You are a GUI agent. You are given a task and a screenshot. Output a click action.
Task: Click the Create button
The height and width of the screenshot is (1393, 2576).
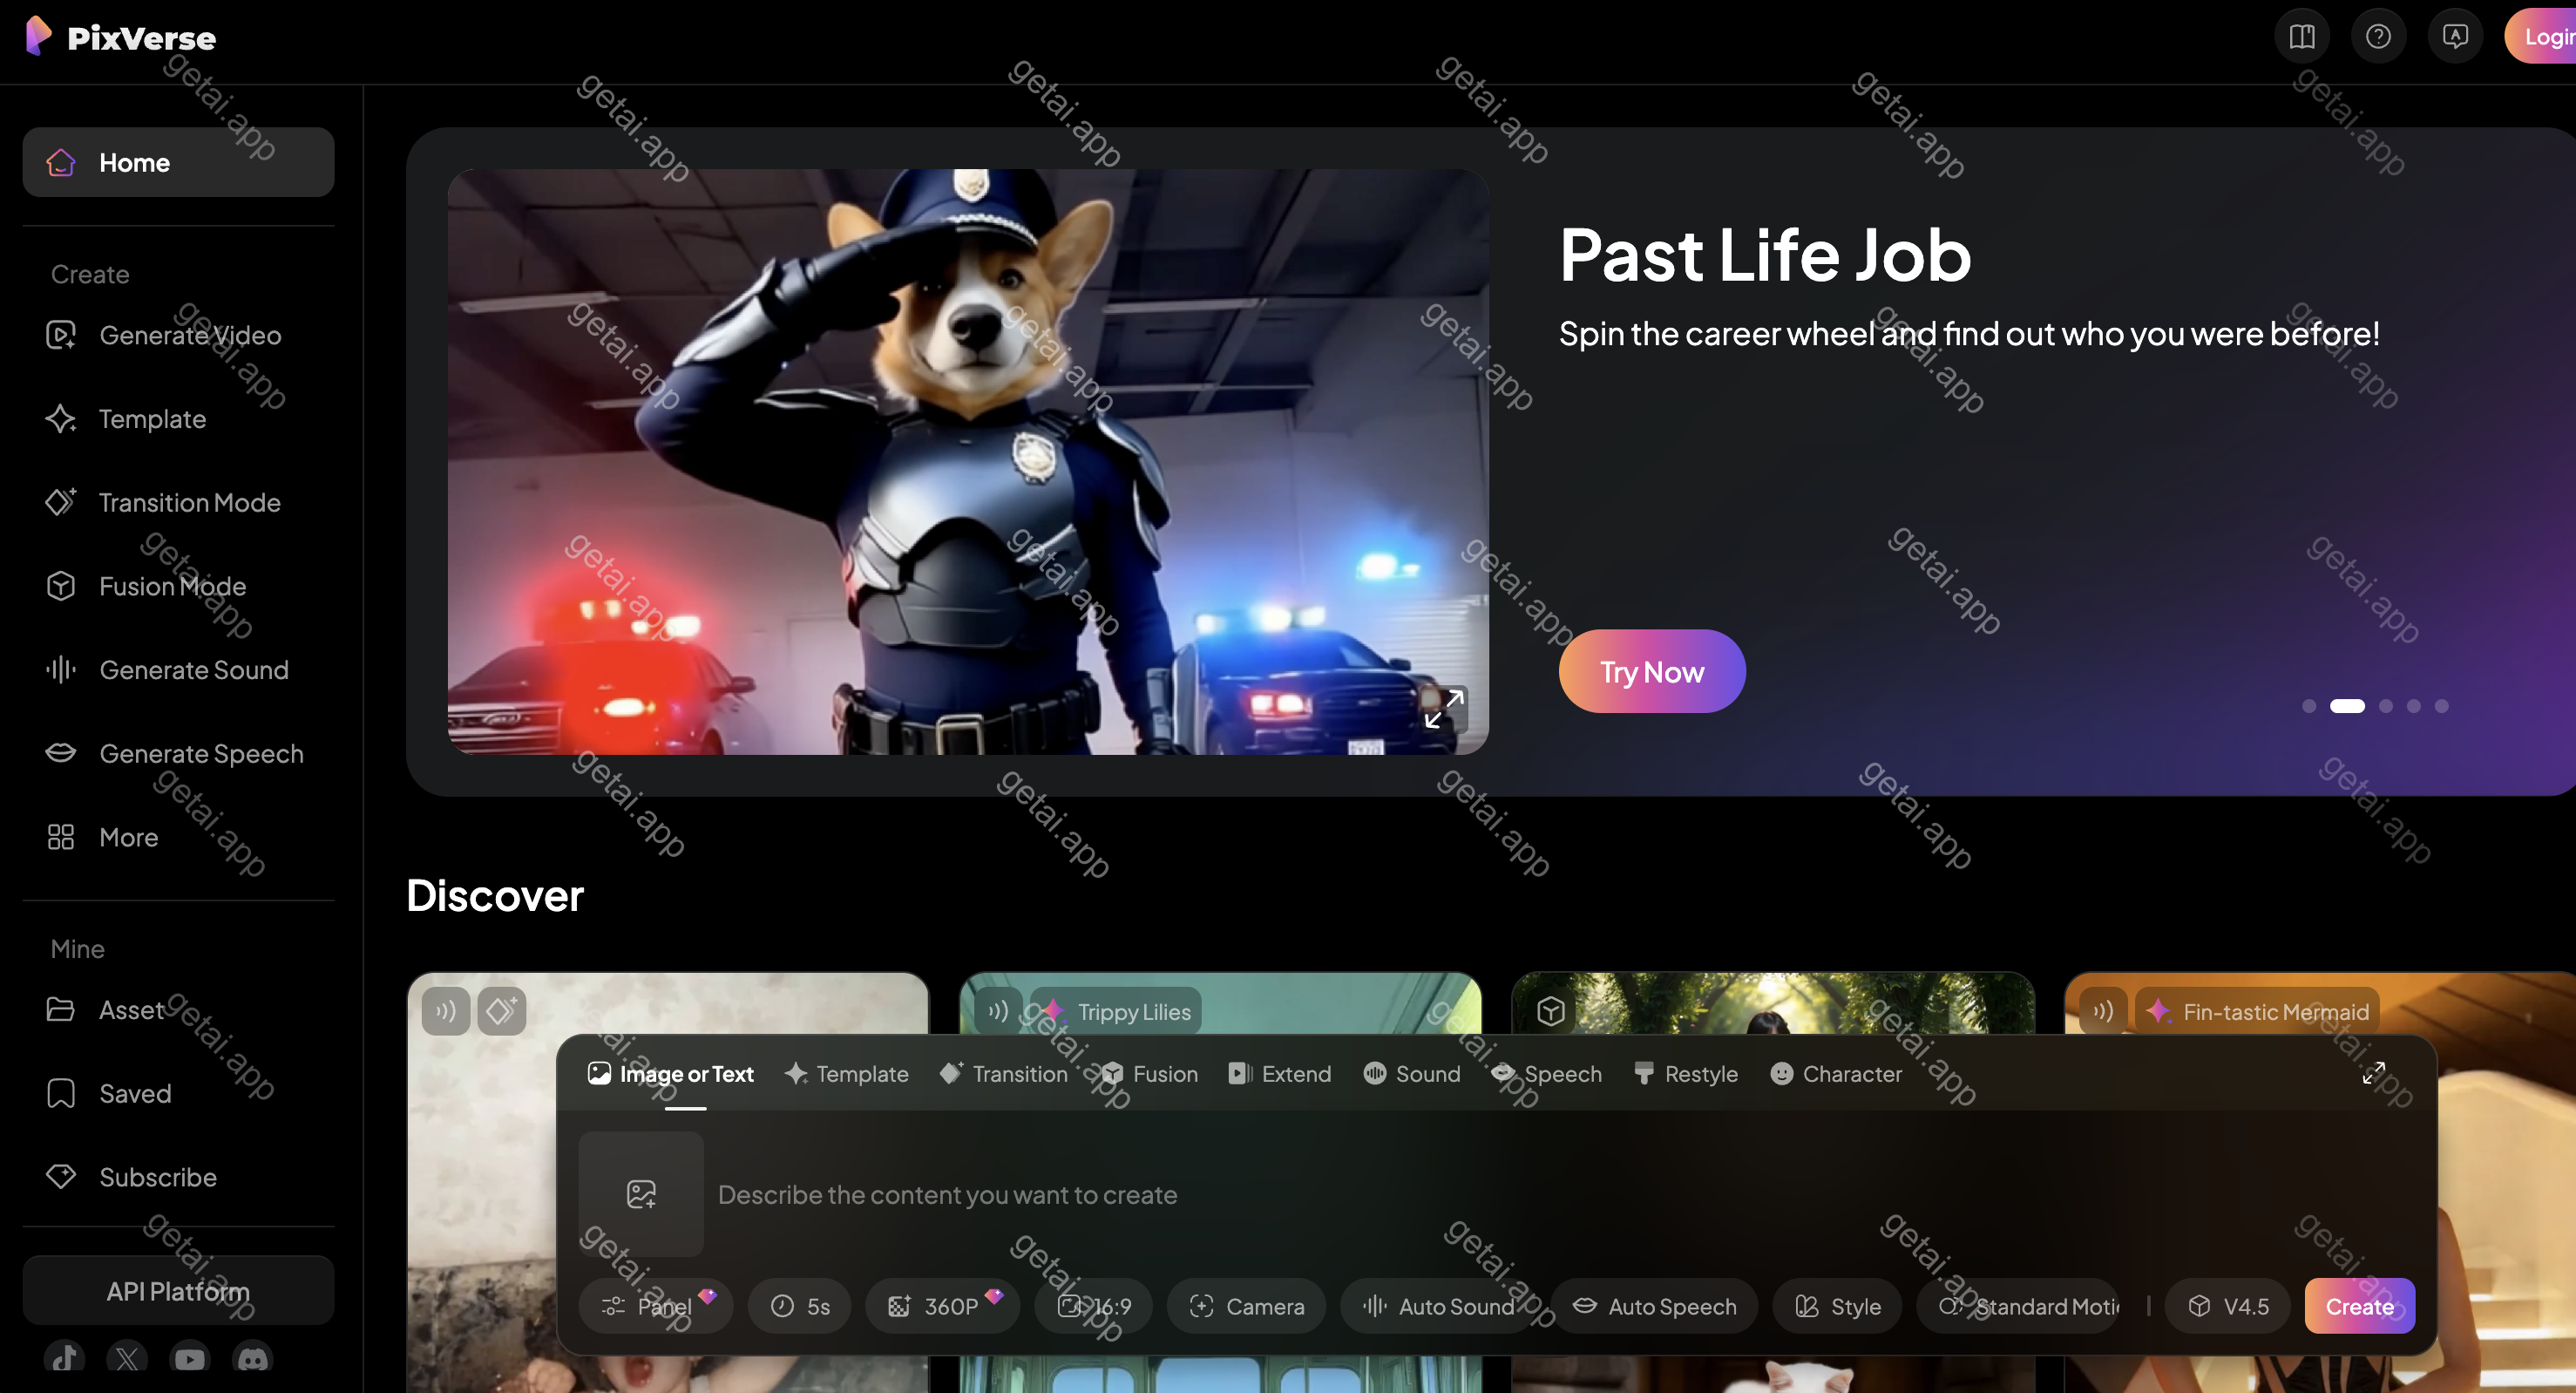pos(2359,1306)
